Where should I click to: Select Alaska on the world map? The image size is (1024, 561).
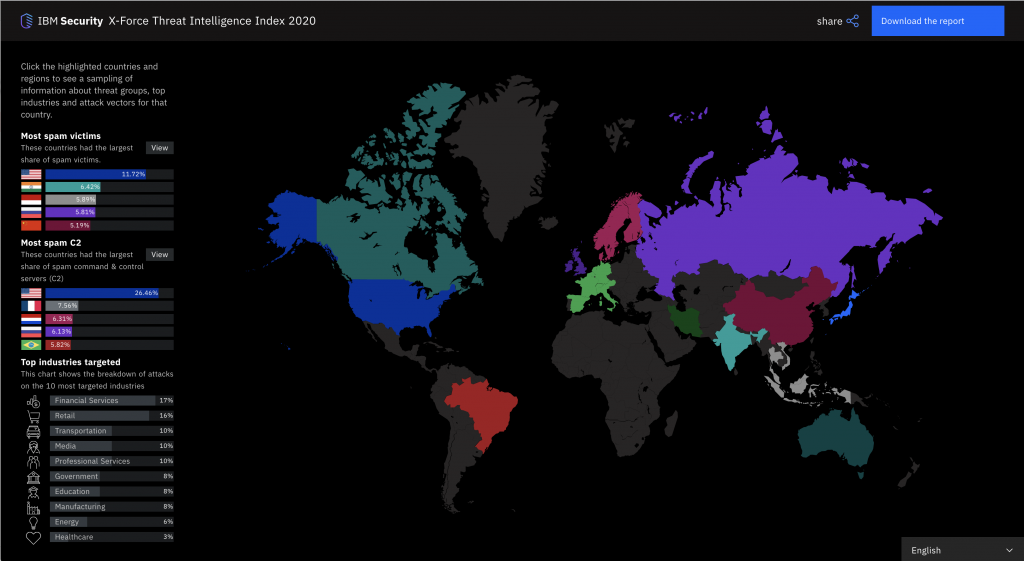[x=294, y=219]
